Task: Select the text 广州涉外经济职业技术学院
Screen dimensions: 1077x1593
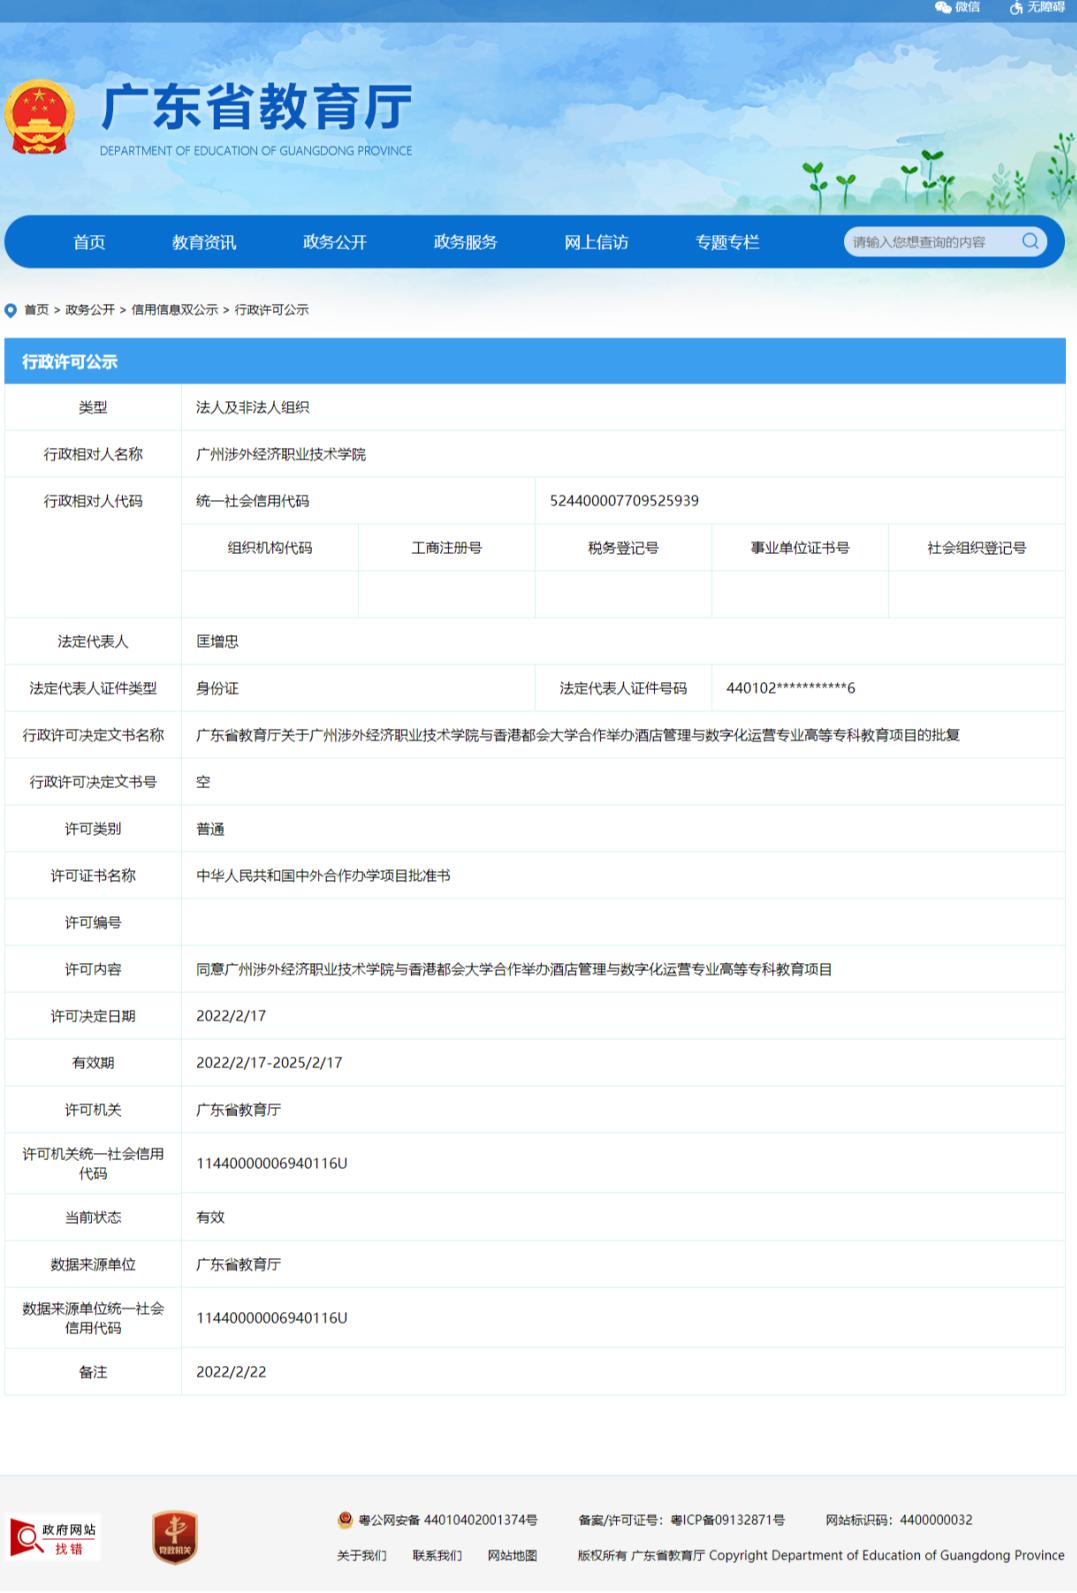Action: click(281, 454)
